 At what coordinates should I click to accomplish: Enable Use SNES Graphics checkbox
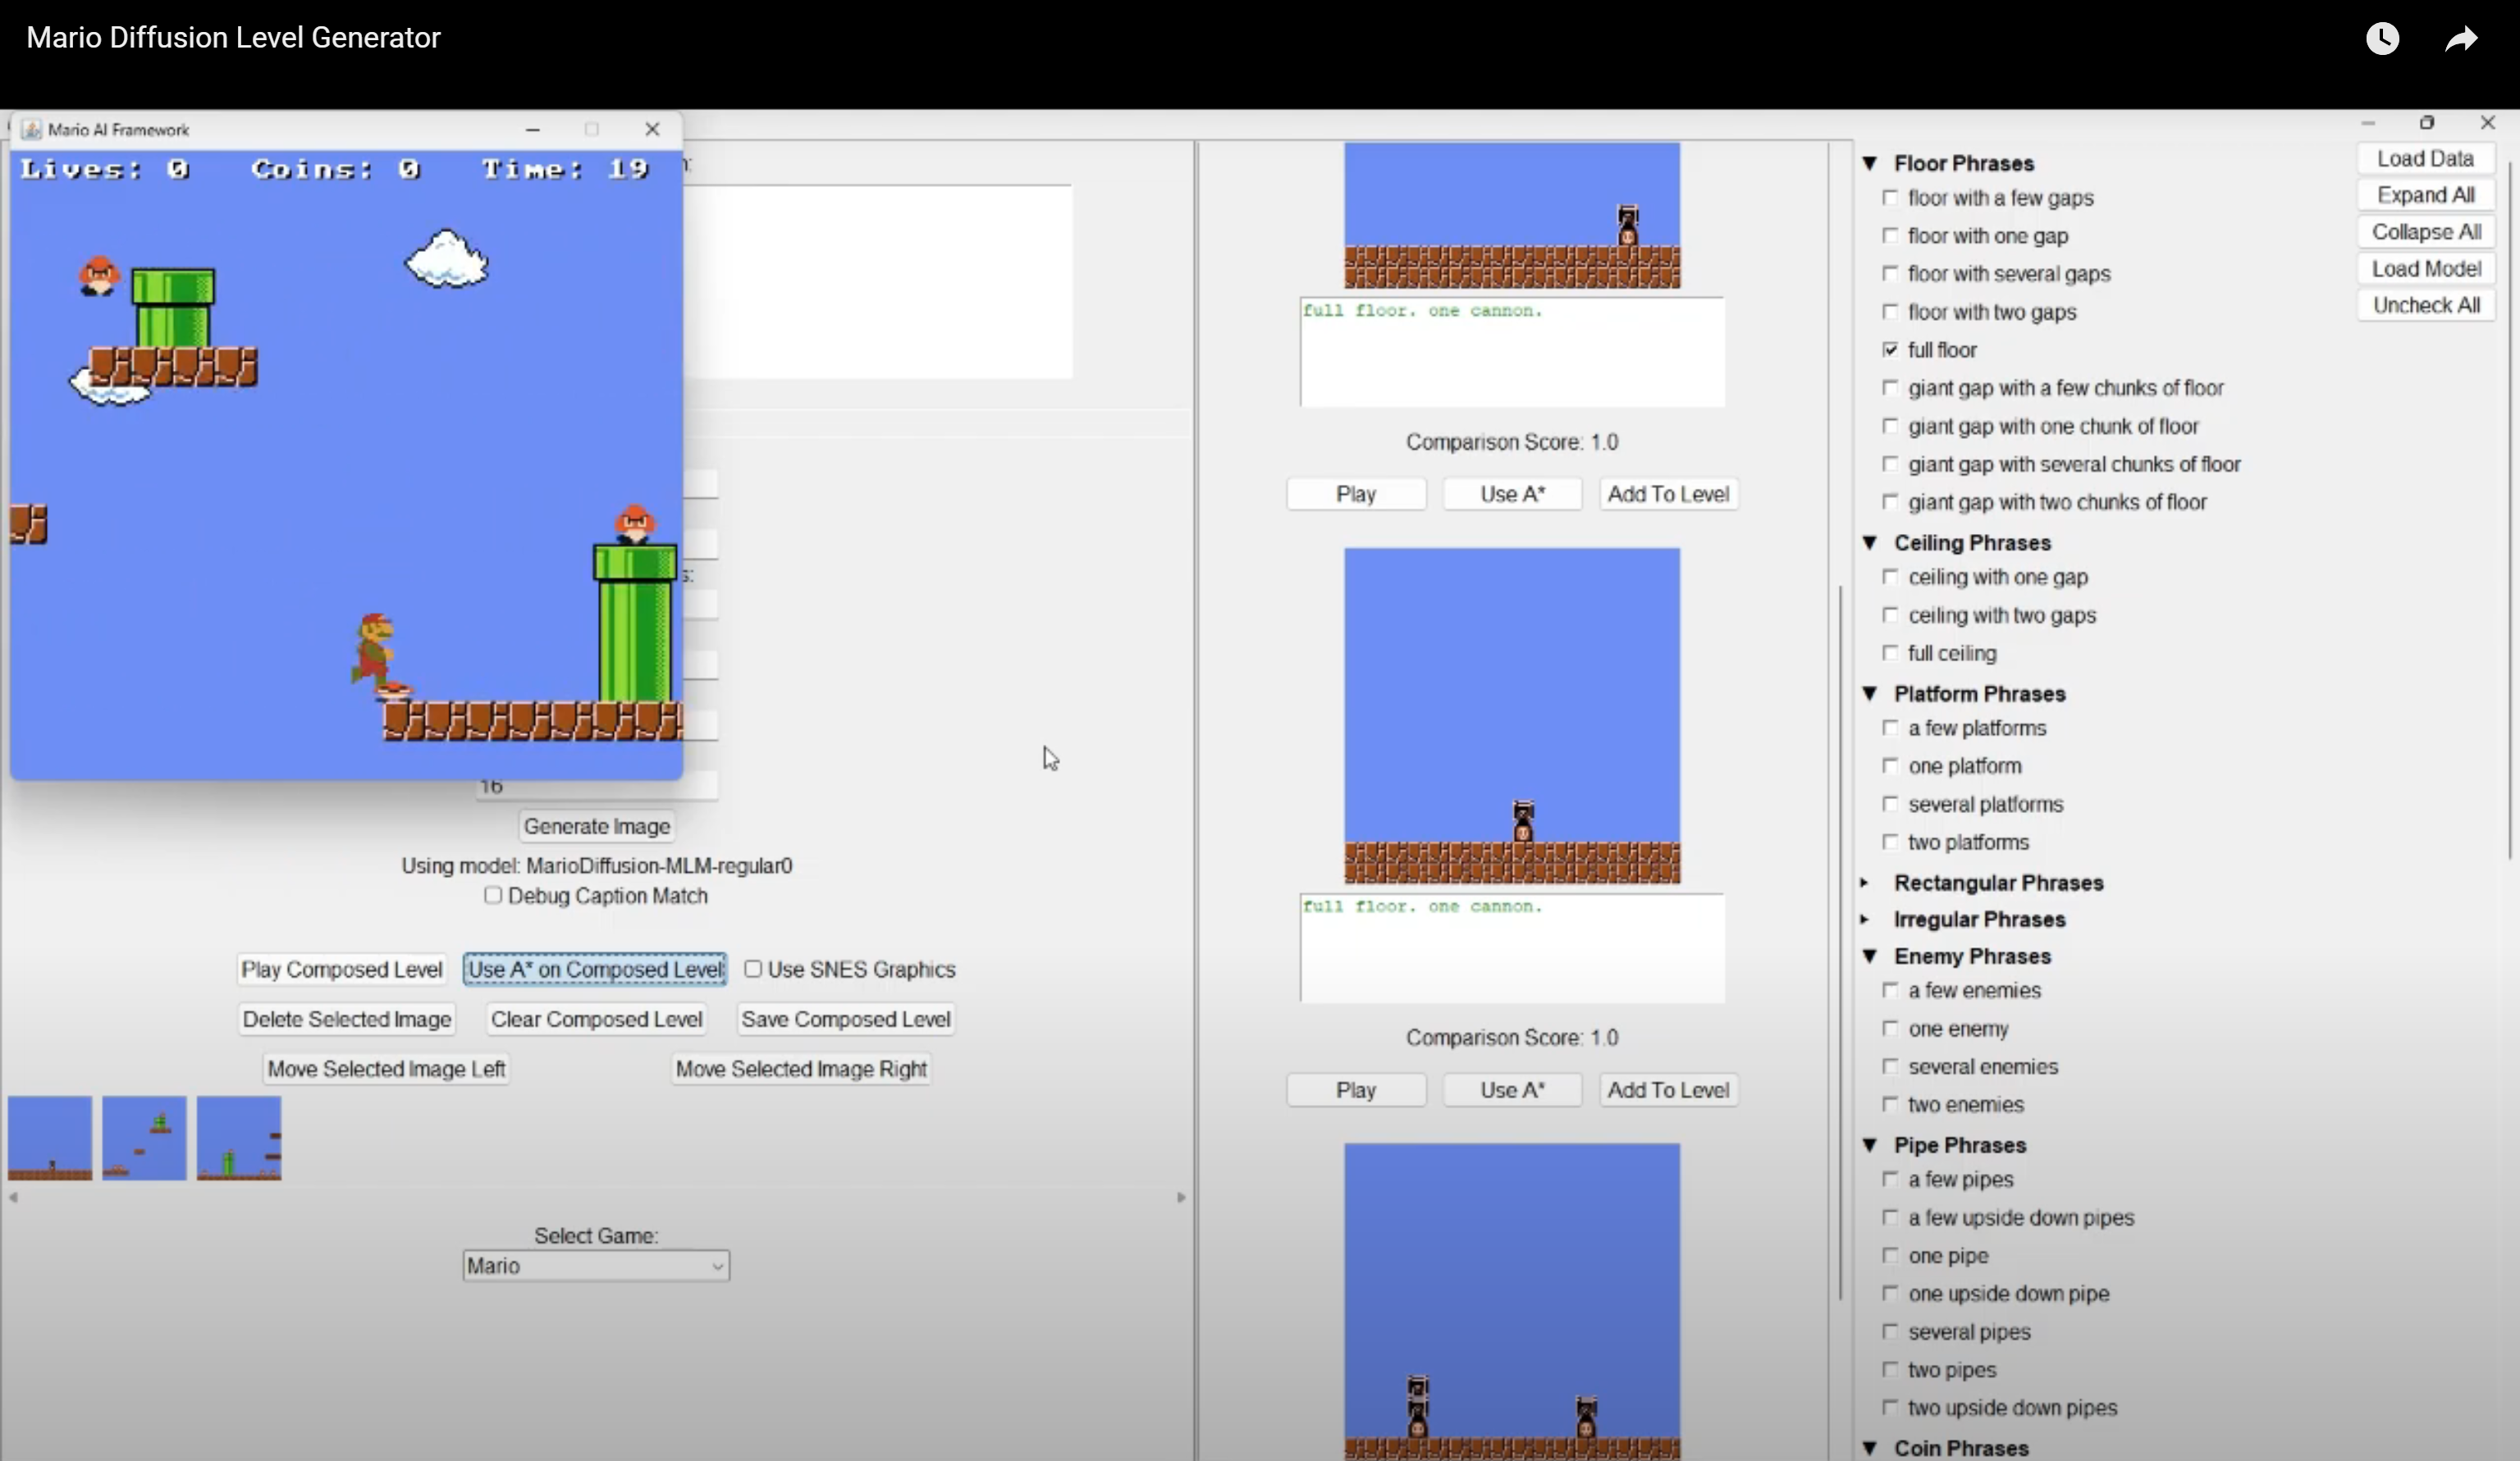753,968
